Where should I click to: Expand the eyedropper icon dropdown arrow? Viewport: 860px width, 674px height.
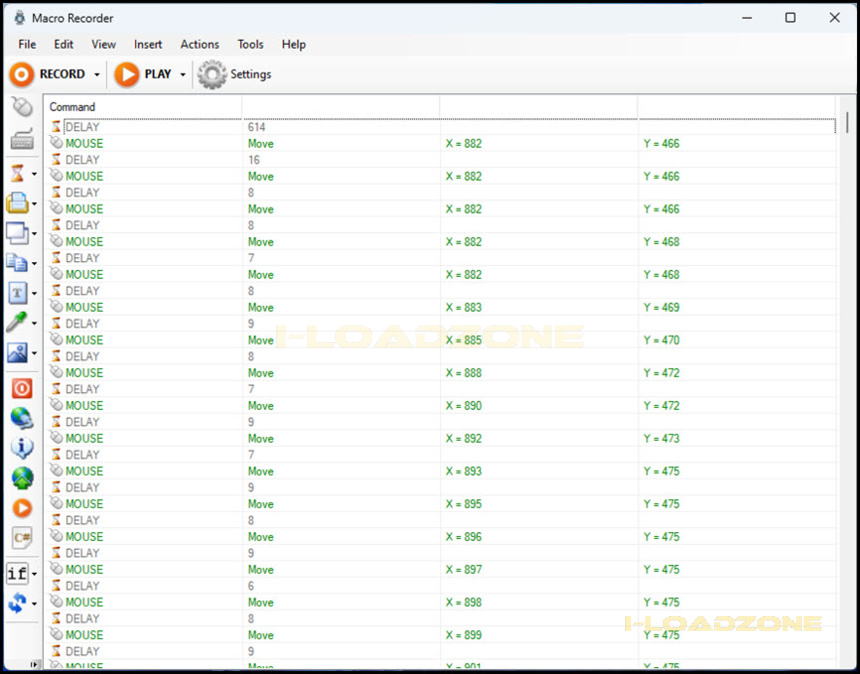[x=34, y=324]
